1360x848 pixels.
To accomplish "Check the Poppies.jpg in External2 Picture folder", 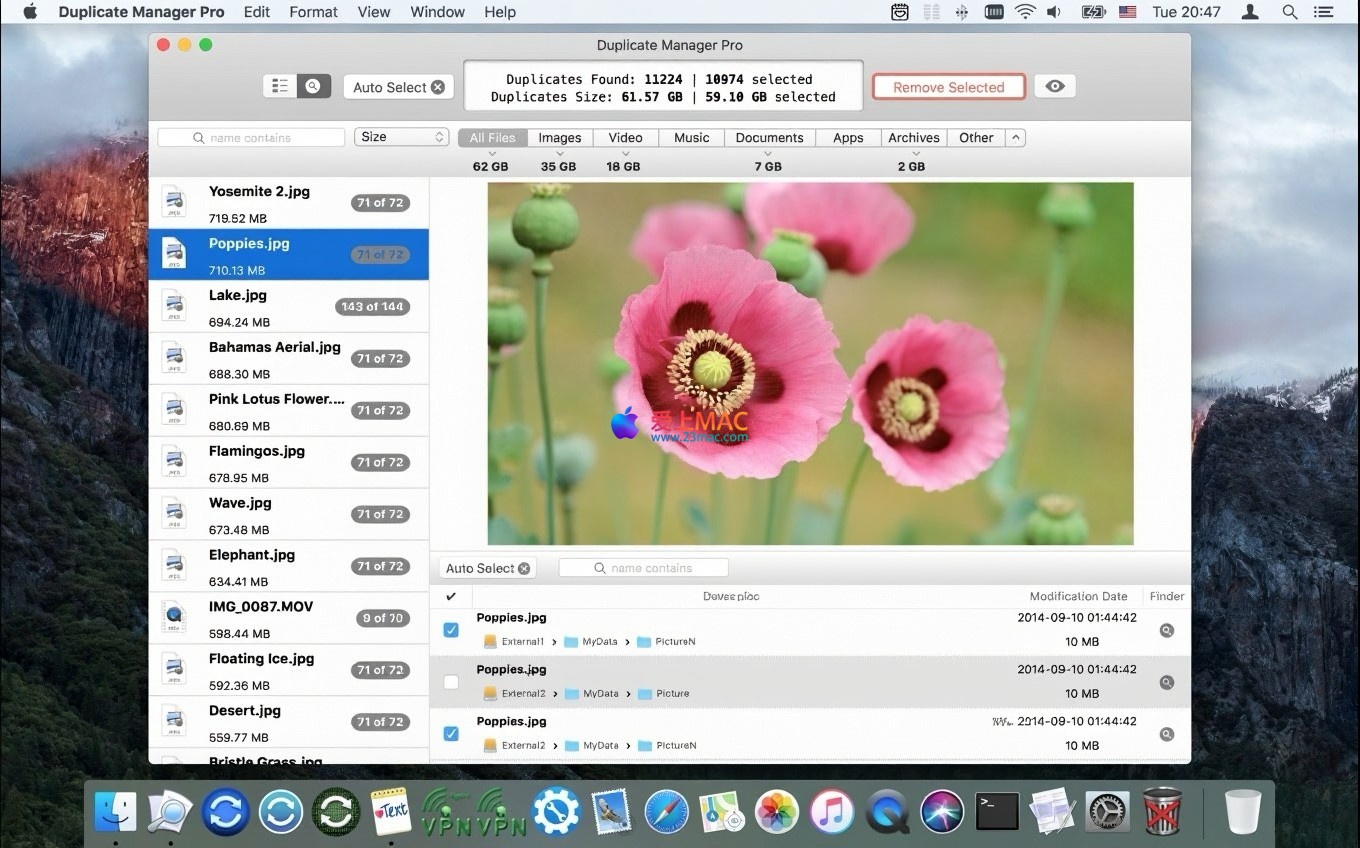I will pos(451,682).
